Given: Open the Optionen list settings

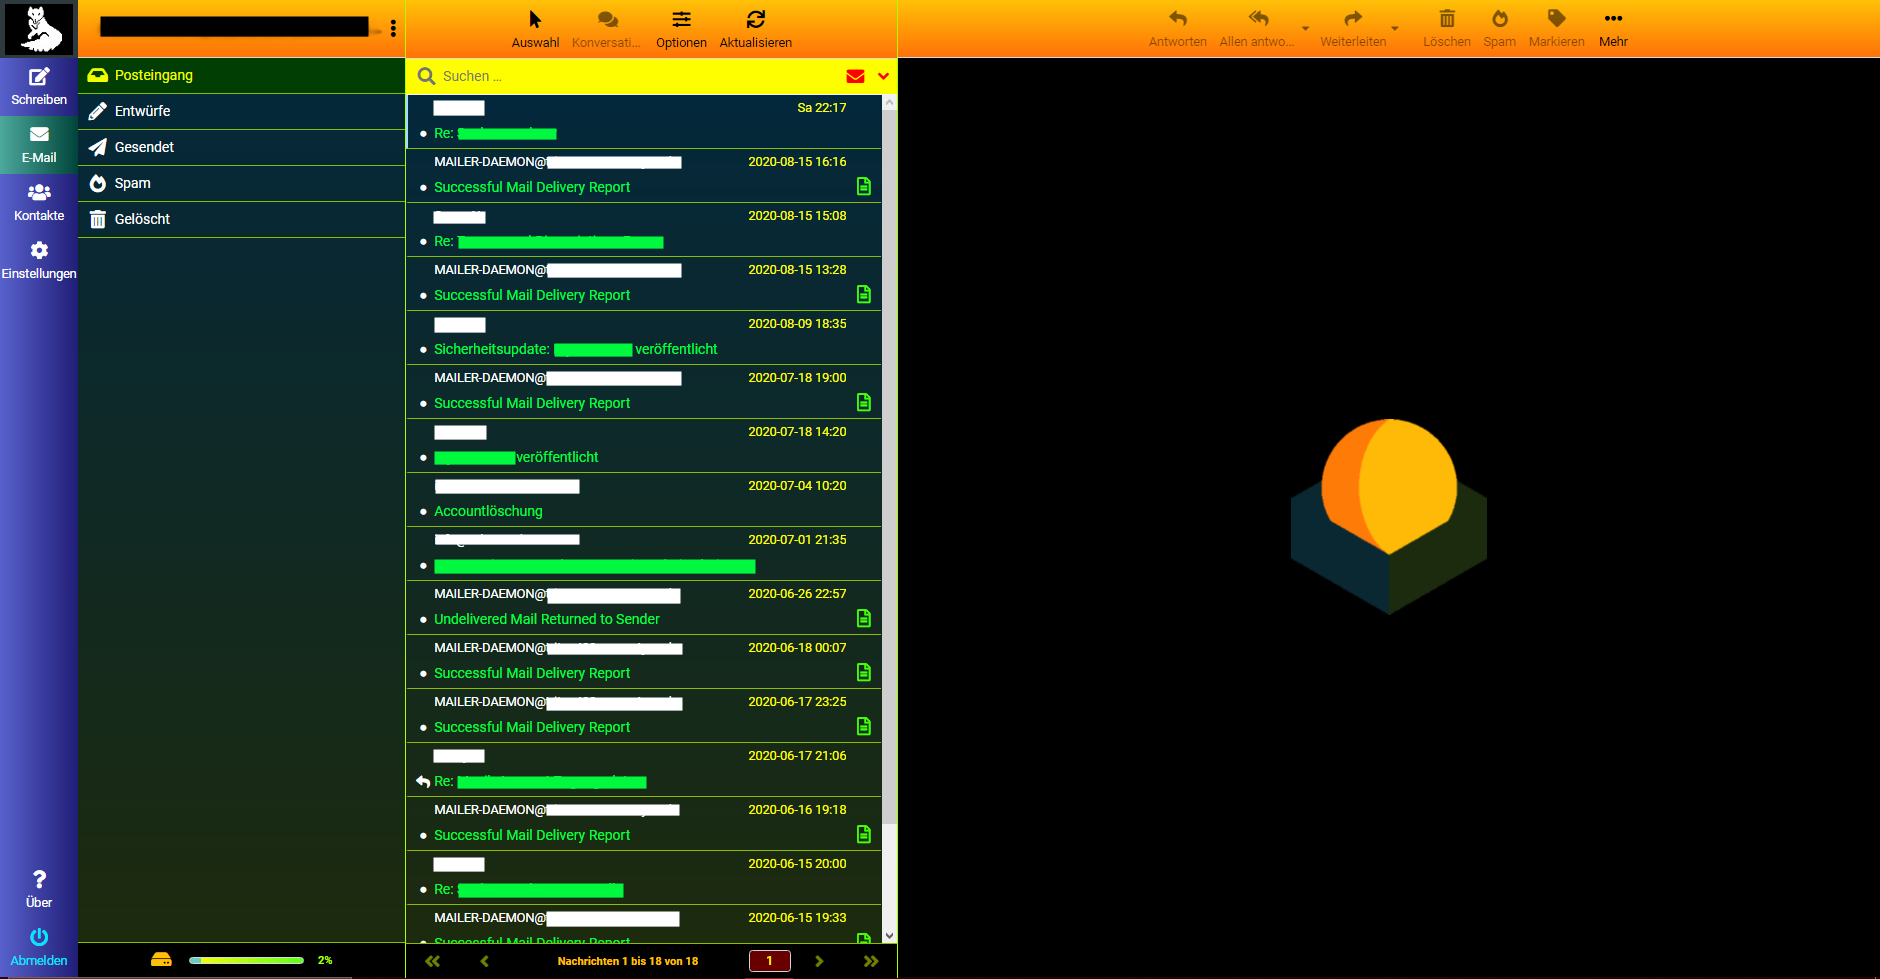Looking at the screenshot, I should 681,20.
